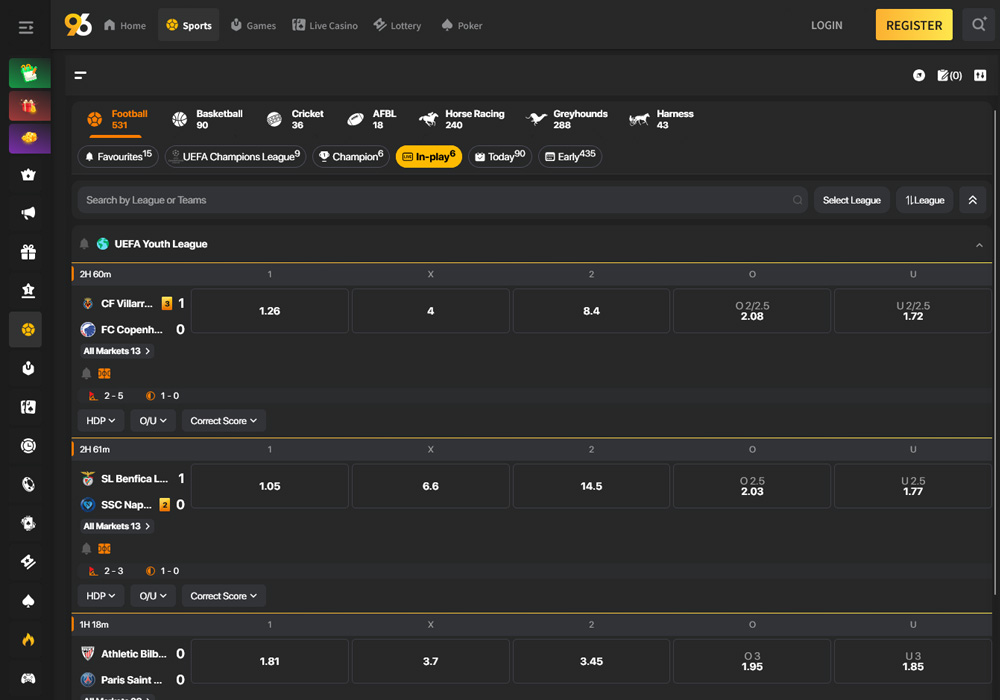1000x700 pixels.
Task: Switch to the Basketball sport tab
Action: (208, 119)
